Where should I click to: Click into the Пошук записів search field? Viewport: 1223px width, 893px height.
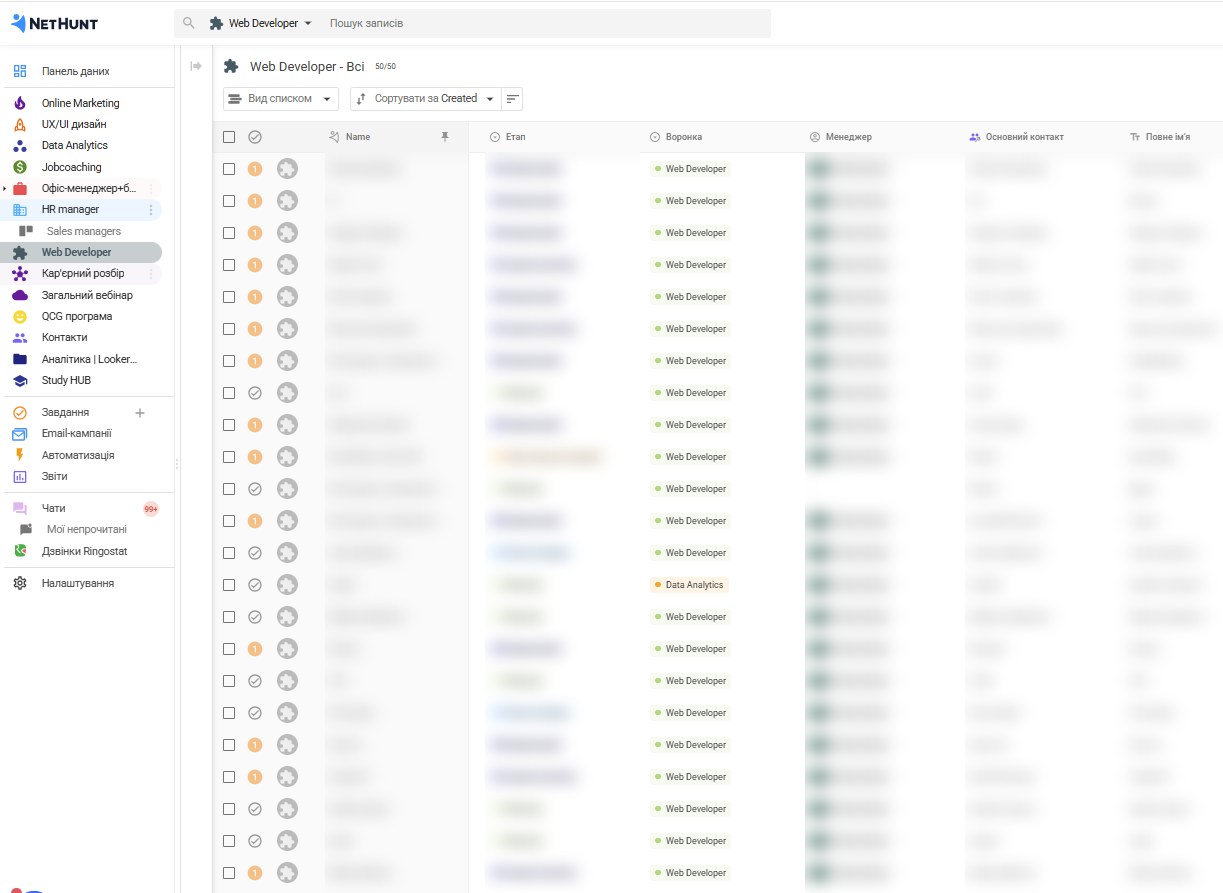546,23
